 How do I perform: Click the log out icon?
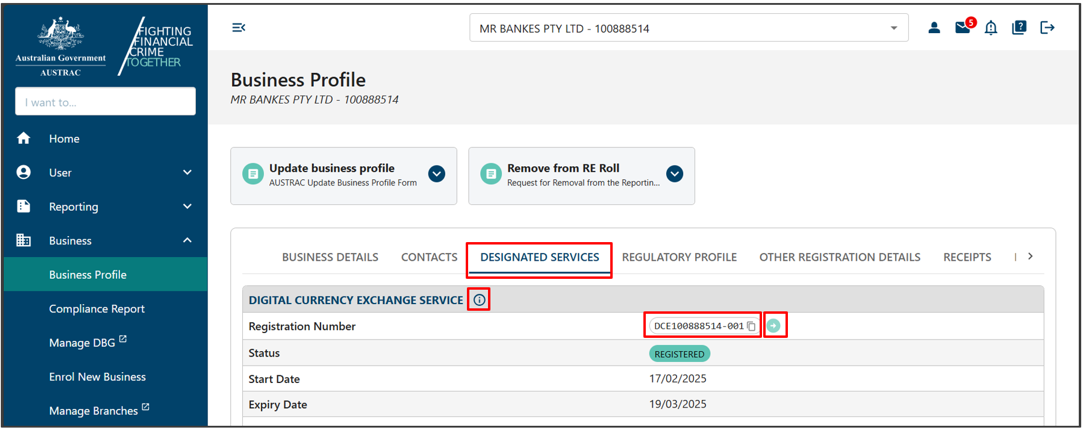1048,28
